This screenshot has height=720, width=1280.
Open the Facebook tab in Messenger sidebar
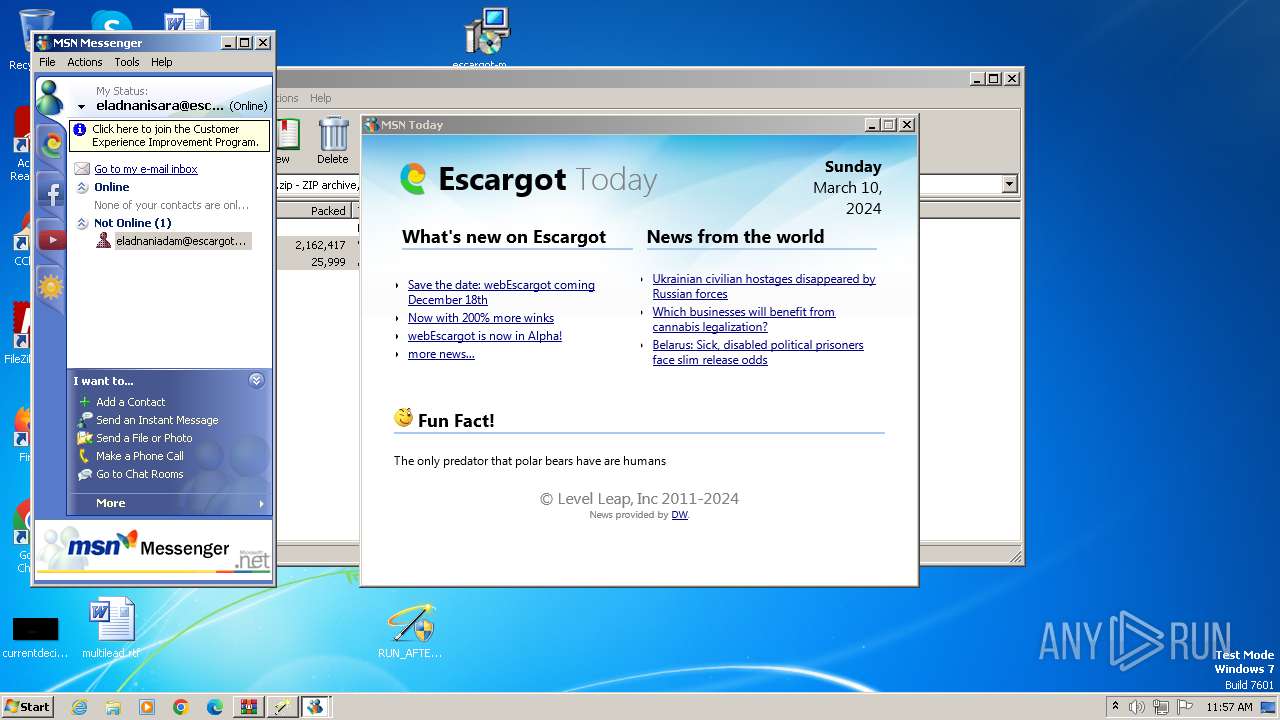click(x=50, y=193)
